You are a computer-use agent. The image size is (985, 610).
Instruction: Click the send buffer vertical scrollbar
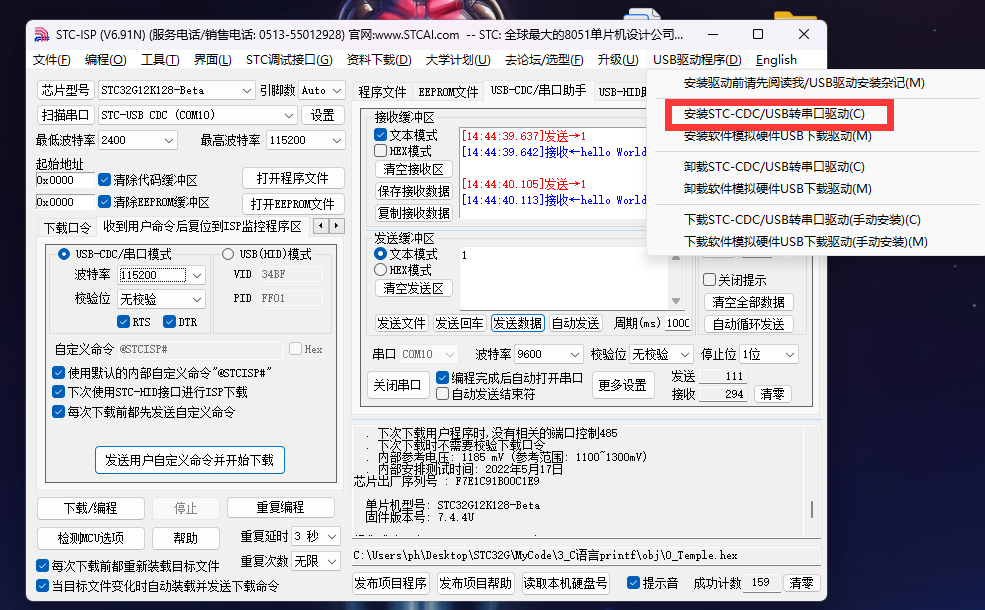coord(676,278)
